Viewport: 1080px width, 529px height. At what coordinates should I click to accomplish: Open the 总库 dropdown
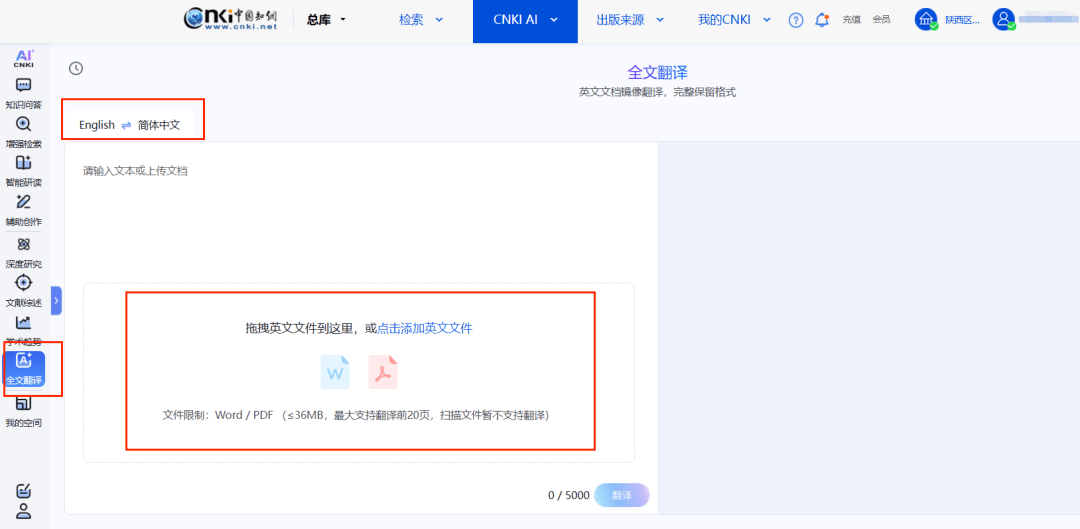326,20
